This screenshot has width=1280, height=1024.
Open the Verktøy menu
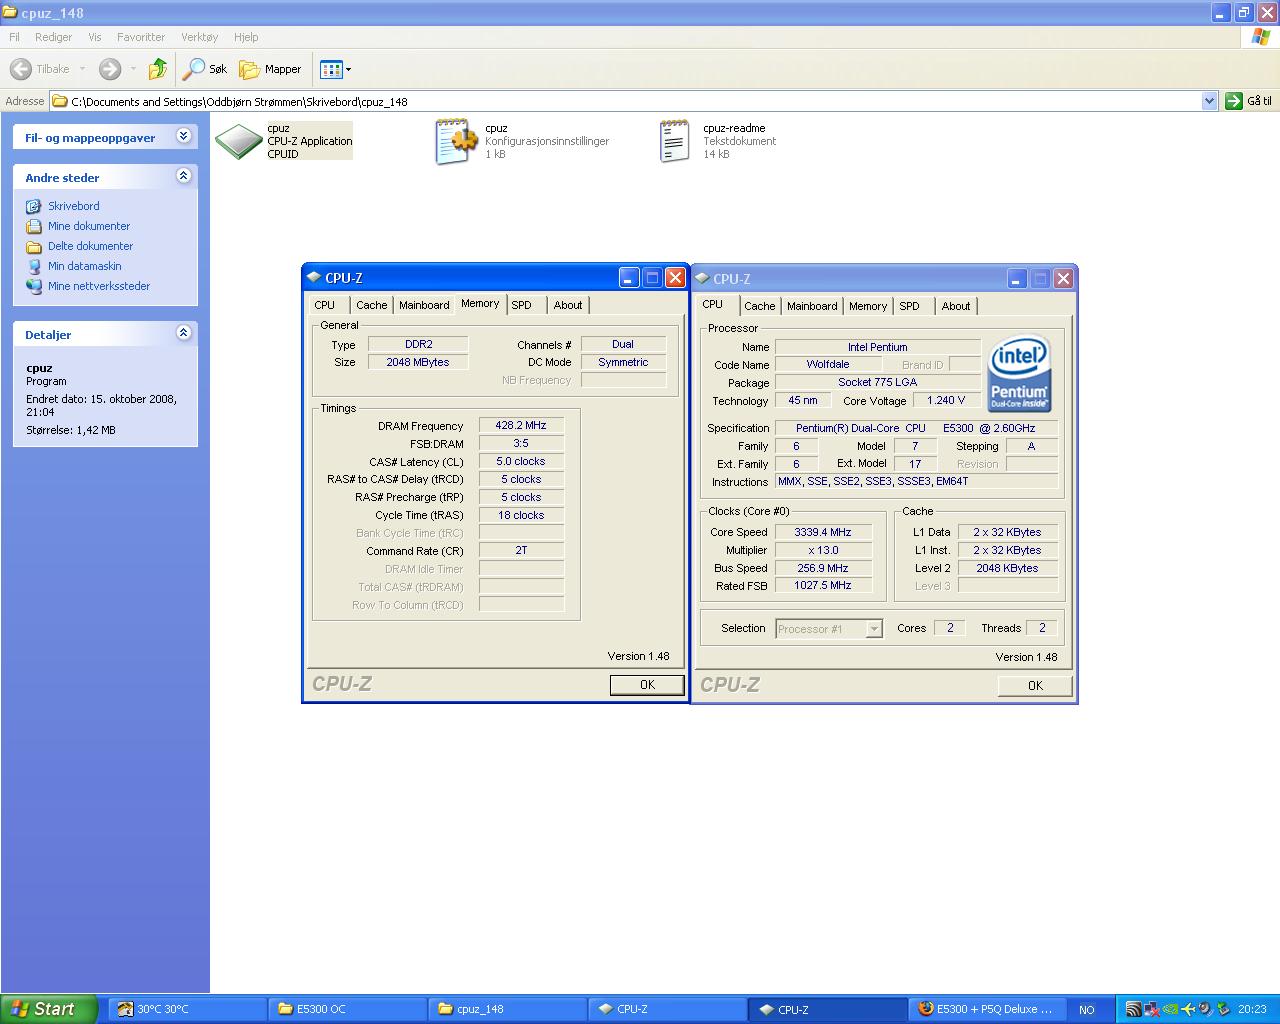[199, 37]
